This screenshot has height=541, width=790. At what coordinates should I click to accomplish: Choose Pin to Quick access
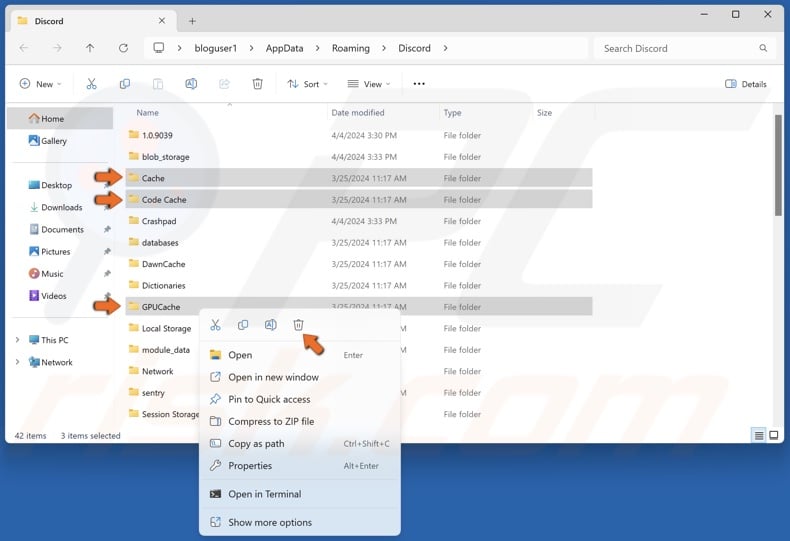click(x=300, y=399)
